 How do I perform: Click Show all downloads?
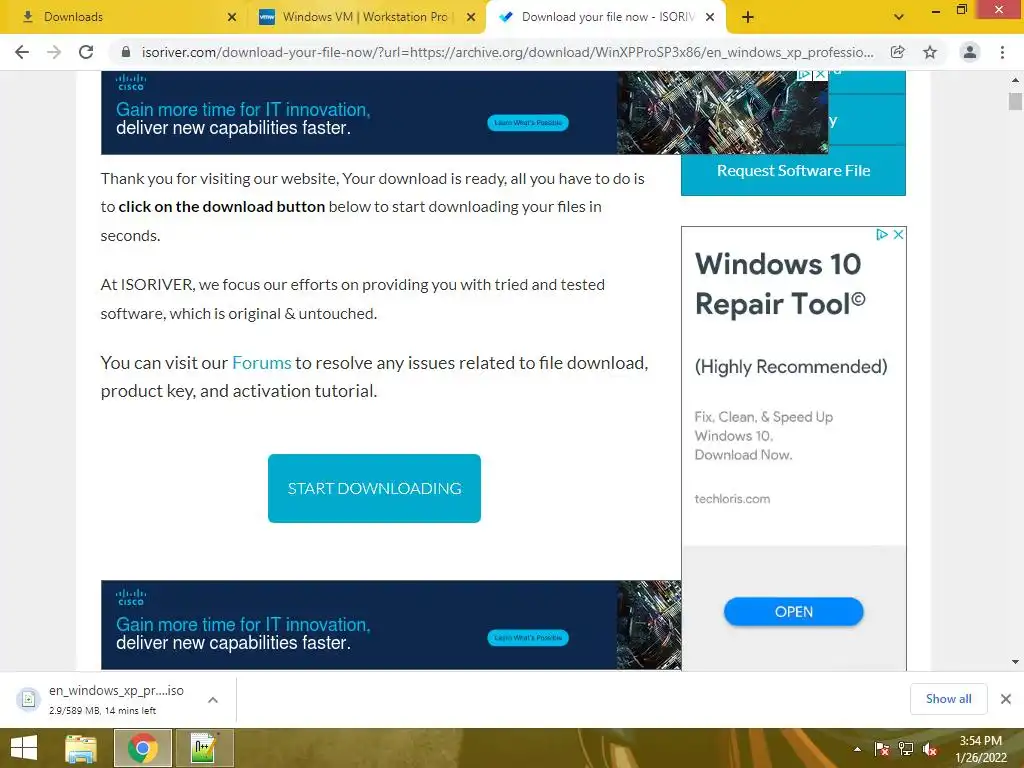point(948,699)
